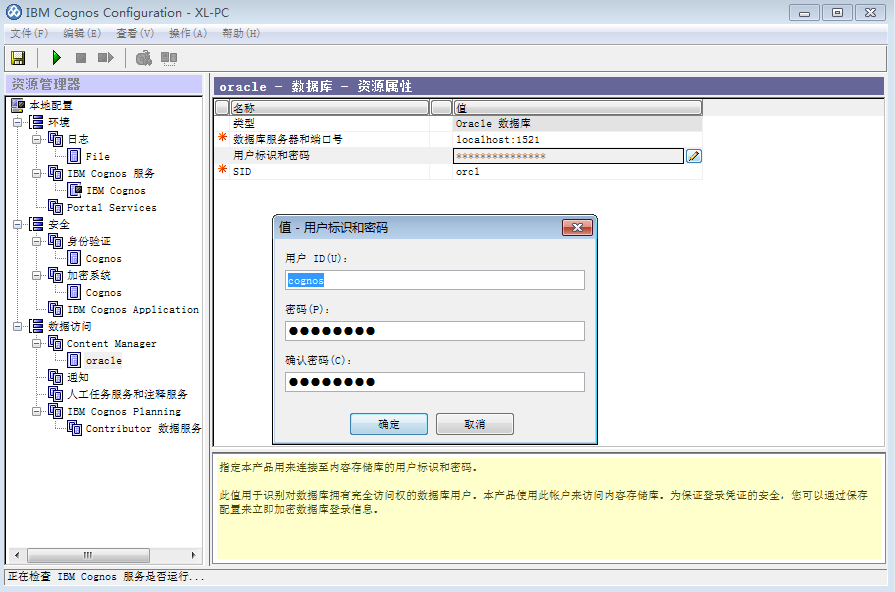Screen dimensions: 895x592
Task: Click the tree scrollbar left arrow
Action: pyautogui.click(x=17, y=555)
